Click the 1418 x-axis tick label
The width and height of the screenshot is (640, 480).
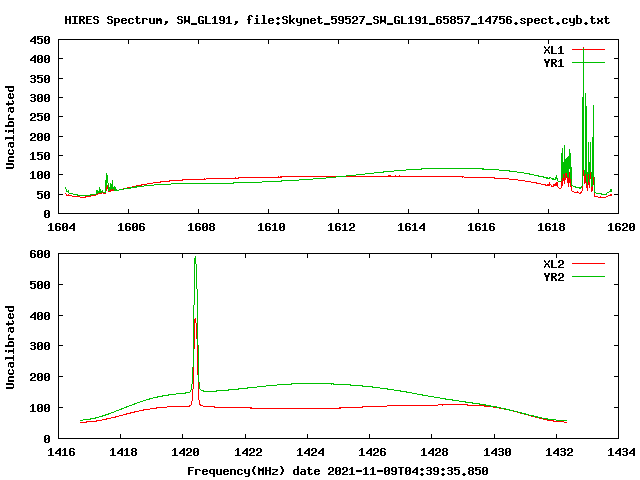point(123,452)
